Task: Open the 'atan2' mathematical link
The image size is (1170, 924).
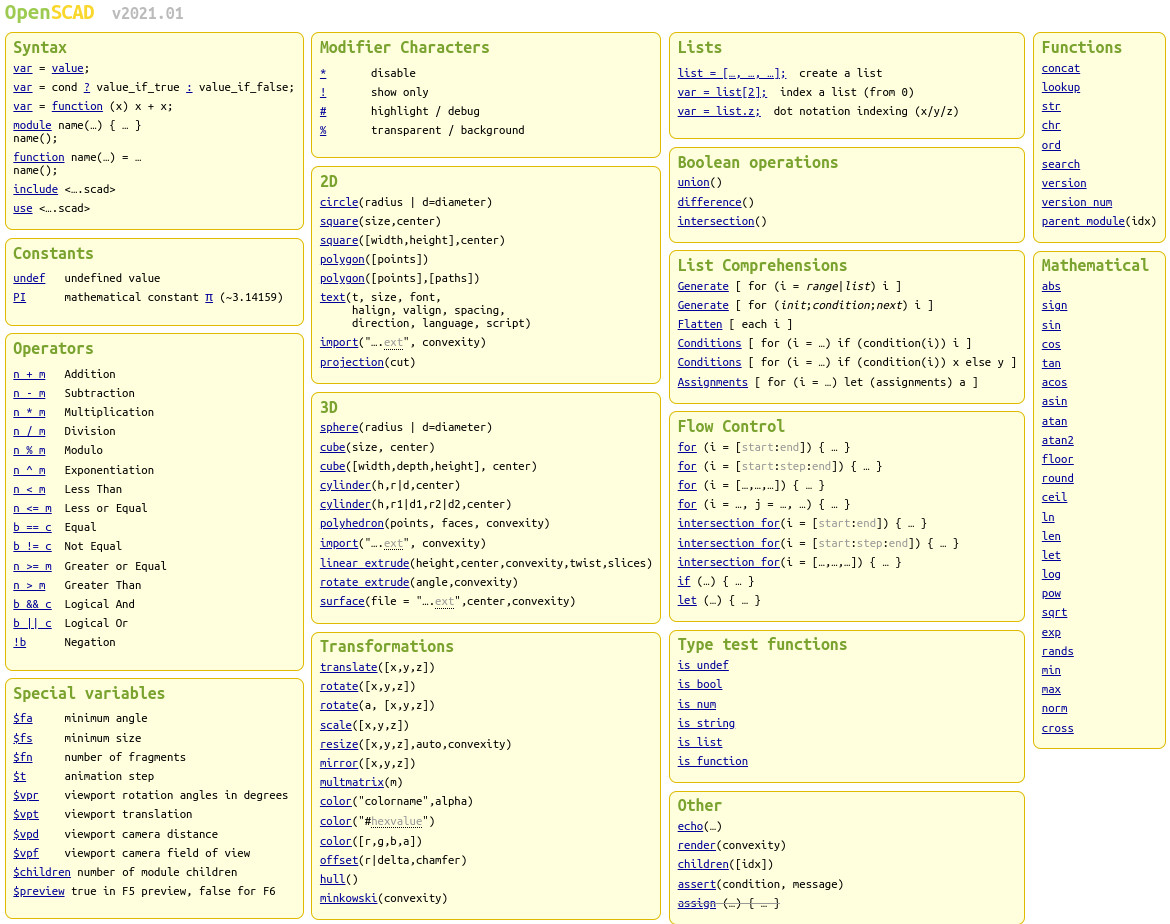Action: 1057,441
